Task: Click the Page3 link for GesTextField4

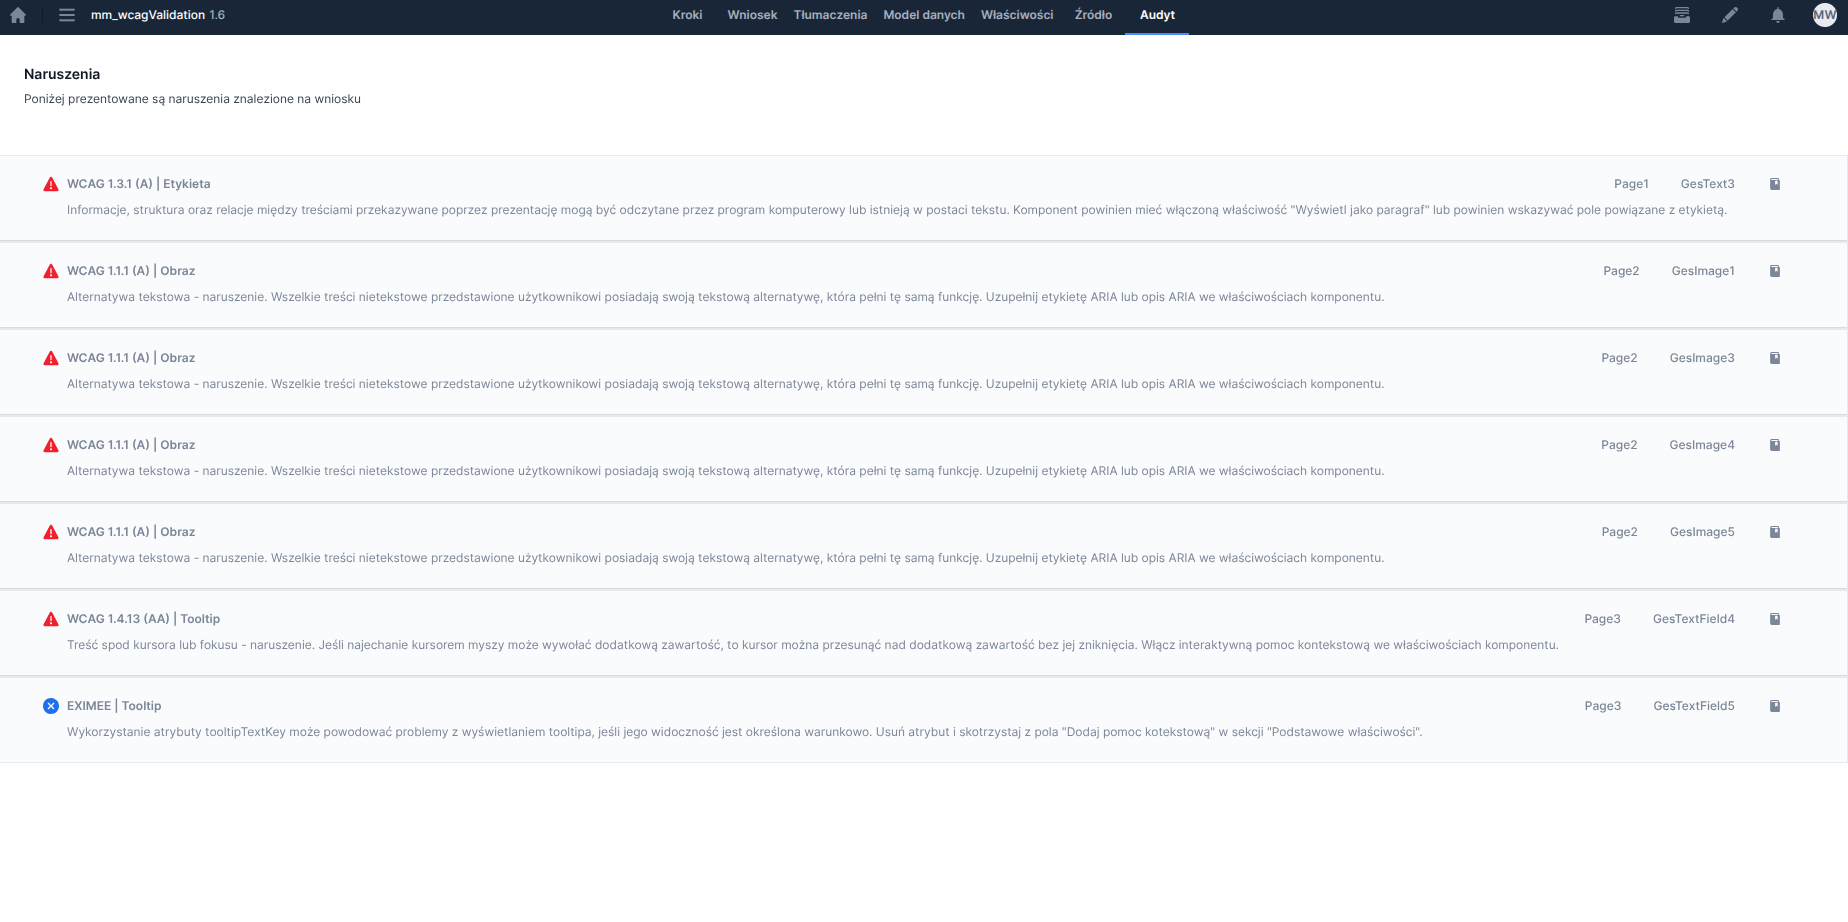Action: coord(1602,619)
